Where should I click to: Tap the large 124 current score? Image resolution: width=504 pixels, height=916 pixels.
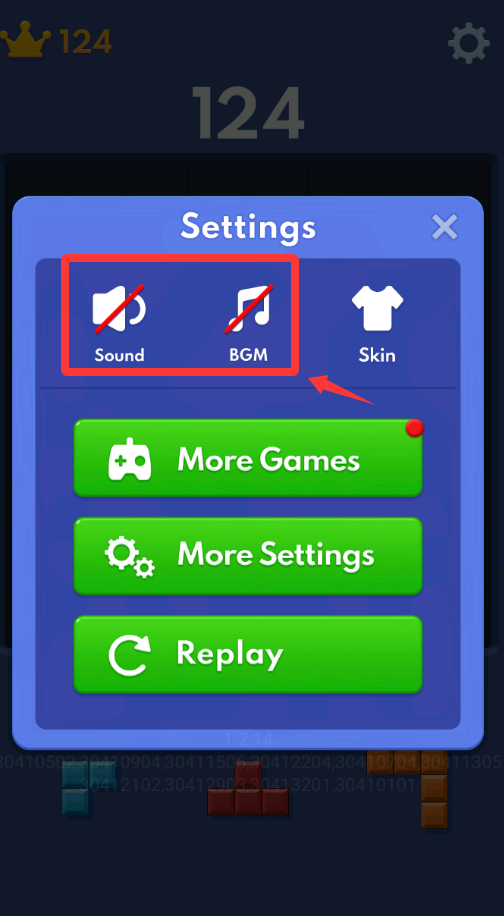coord(248,113)
